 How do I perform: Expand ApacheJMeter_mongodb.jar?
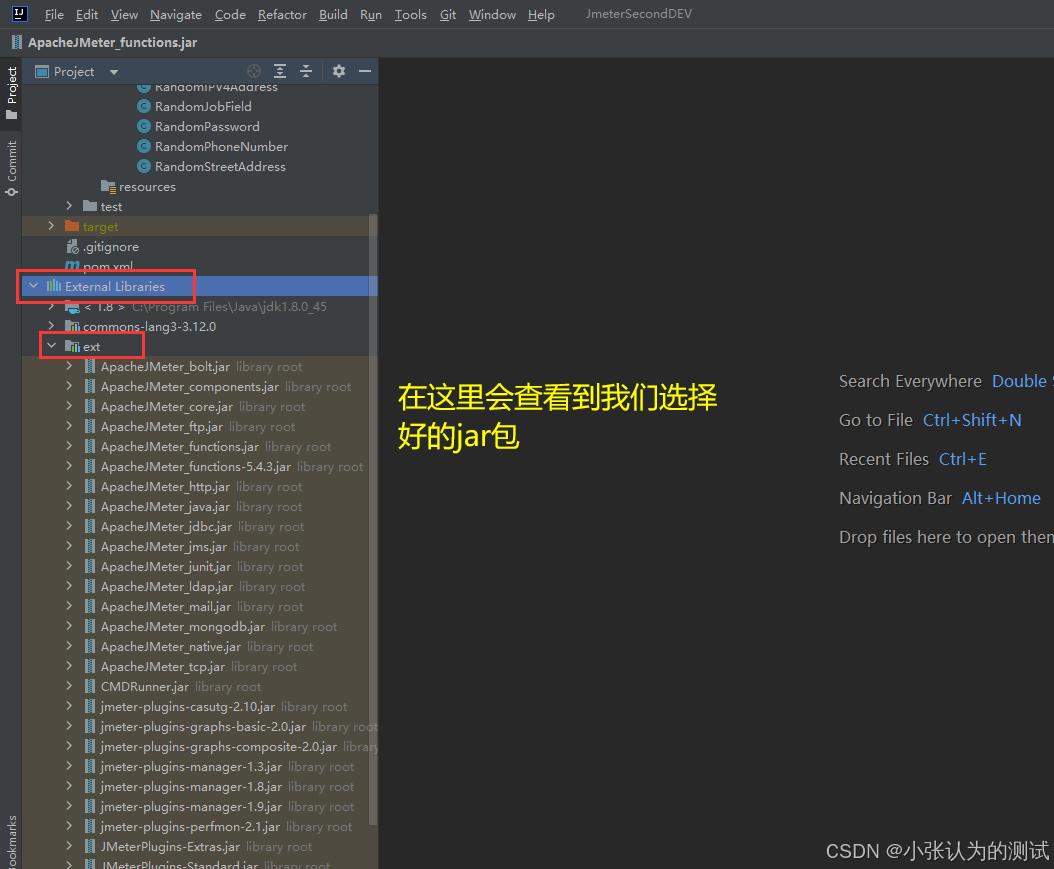[69, 626]
